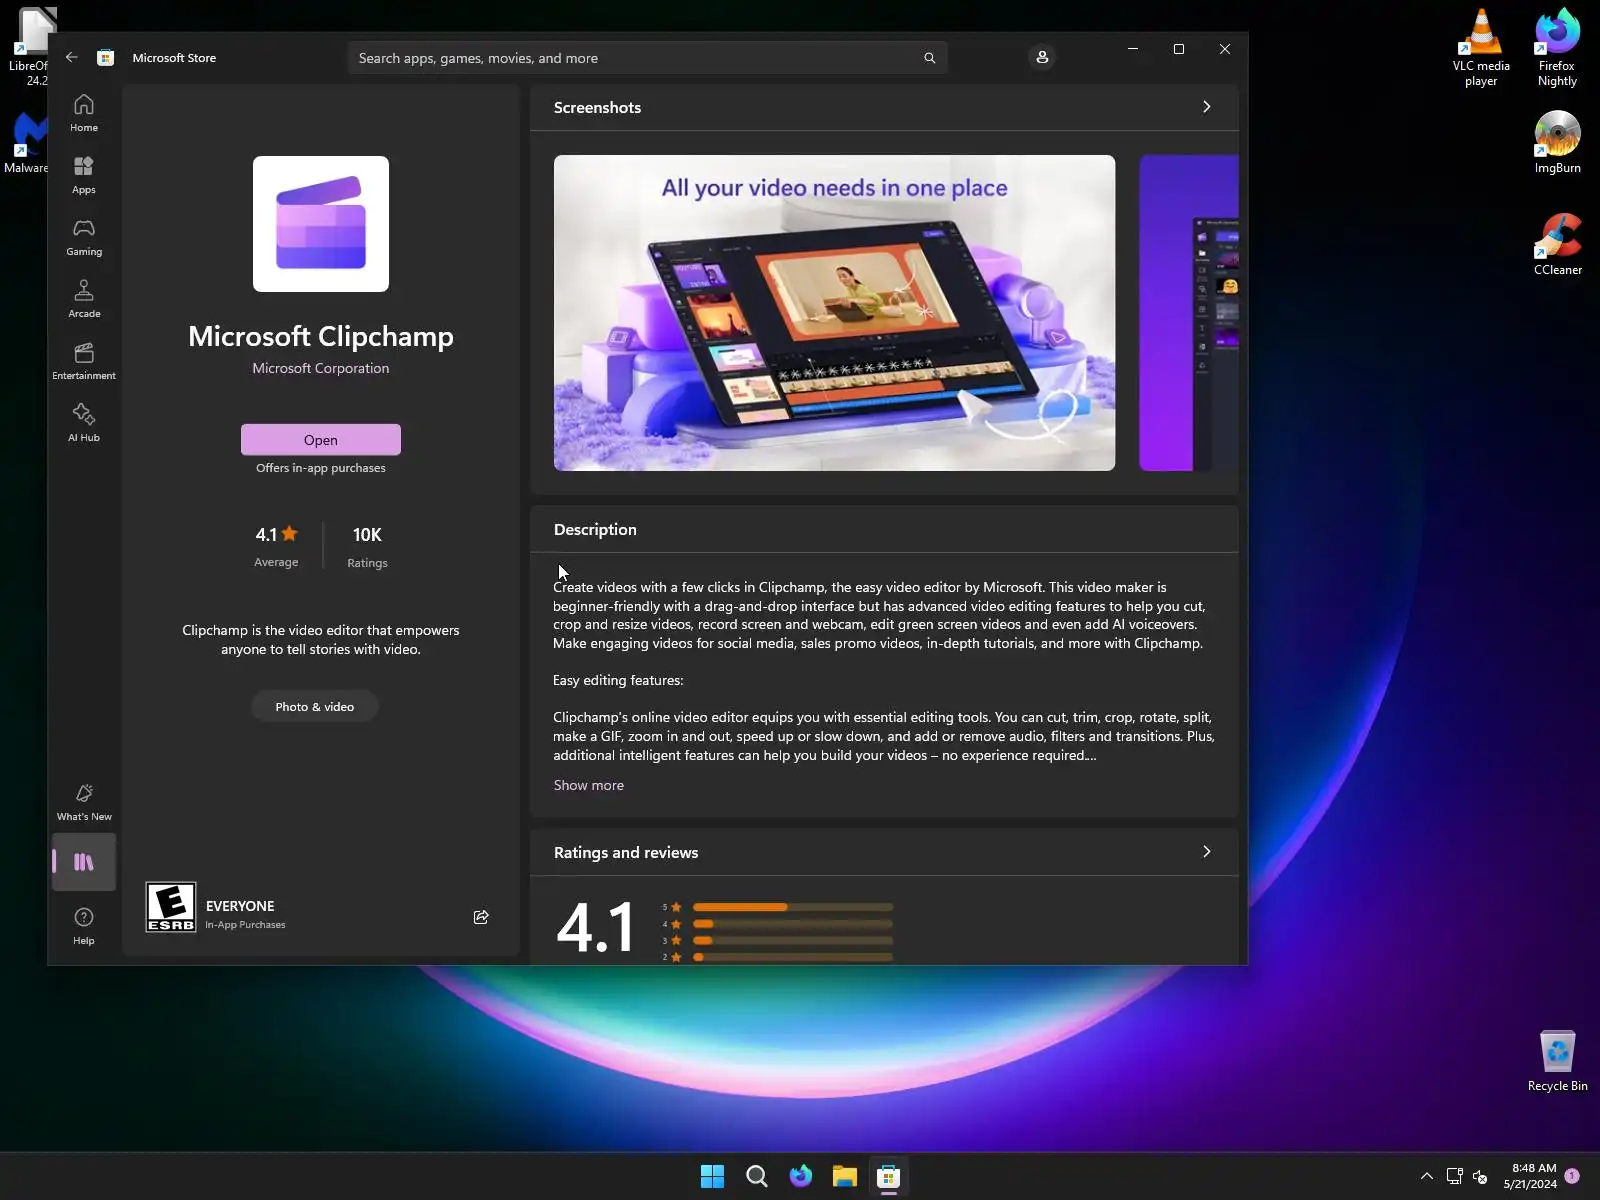Click the 3-star rating bar
The image size is (1600, 1200).
[792, 940]
